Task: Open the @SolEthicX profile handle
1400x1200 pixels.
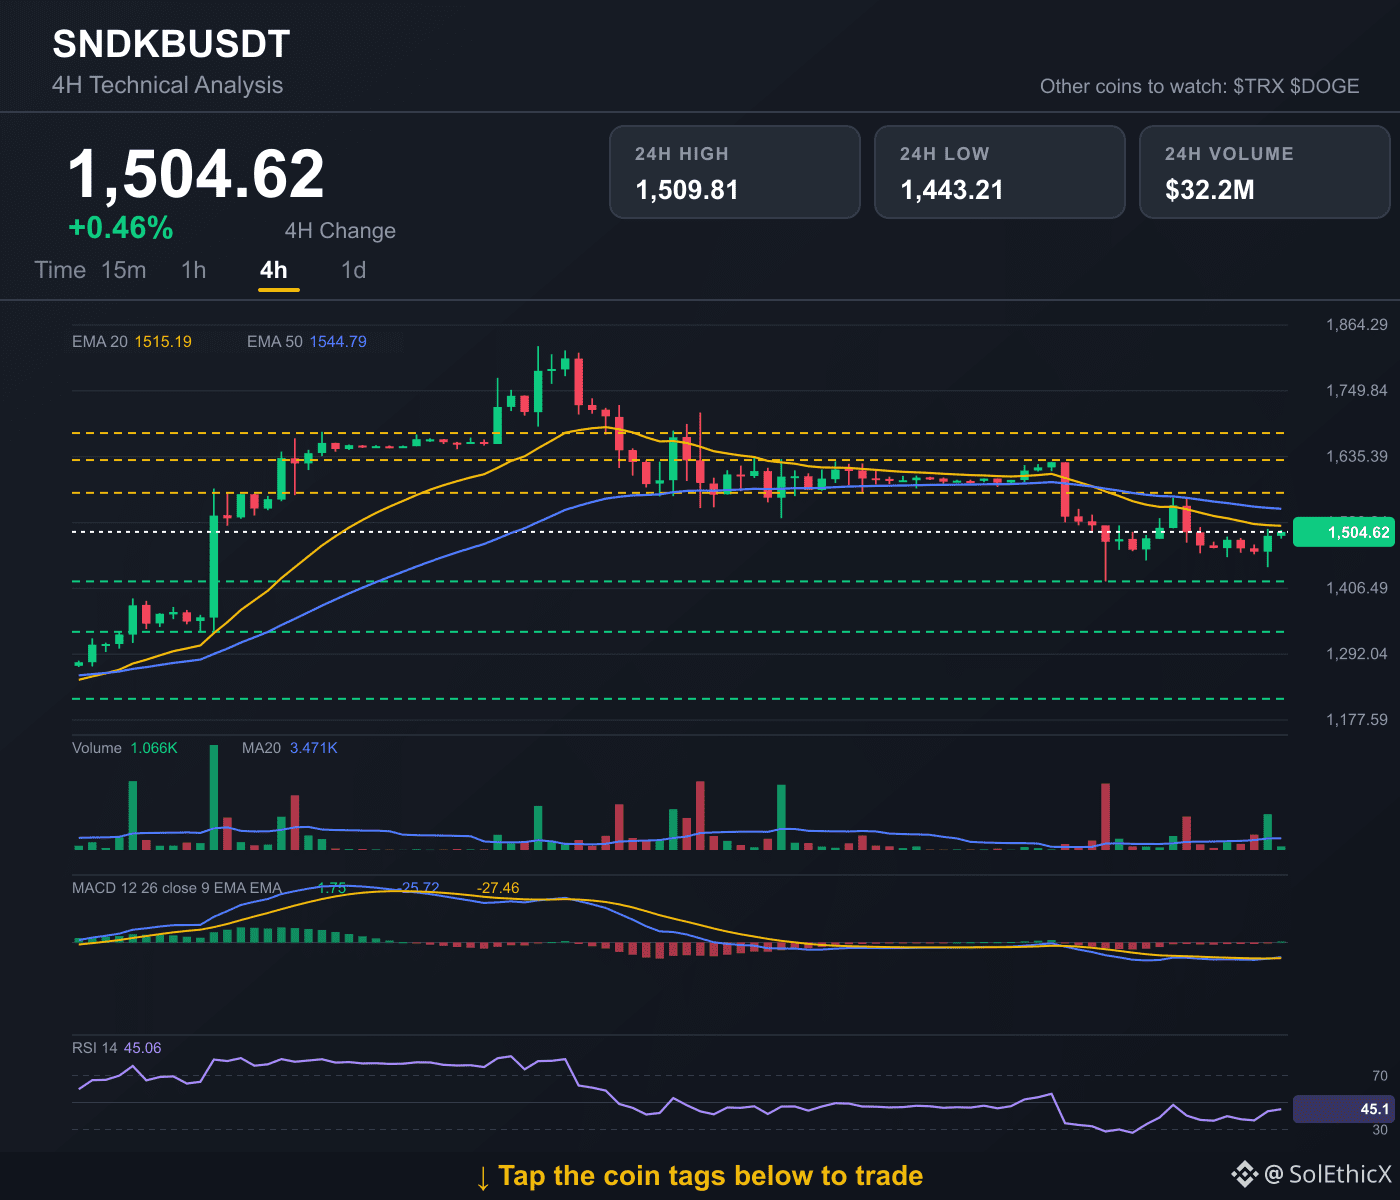Action: point(1328,1174)
